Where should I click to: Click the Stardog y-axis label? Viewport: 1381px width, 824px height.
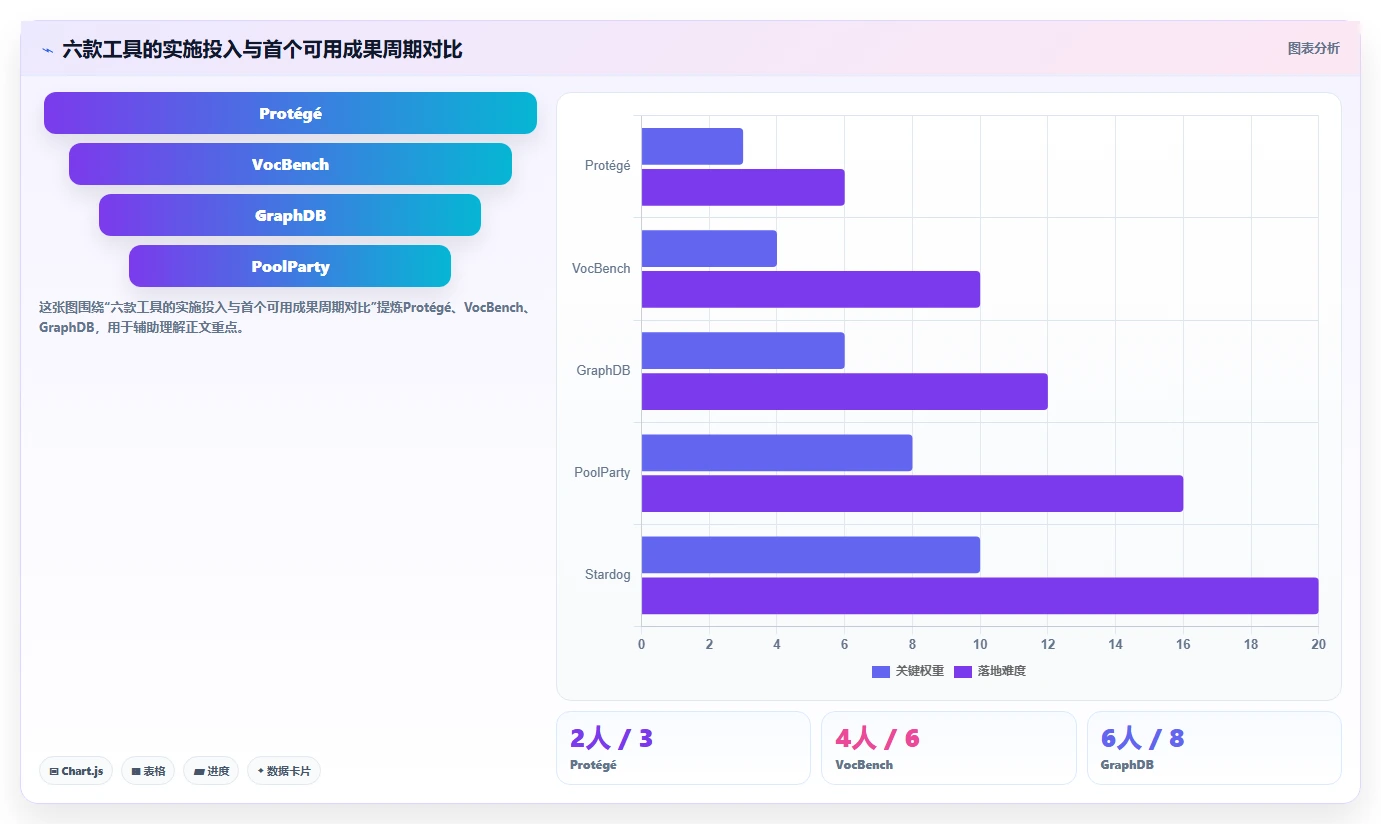click(608, 574)
